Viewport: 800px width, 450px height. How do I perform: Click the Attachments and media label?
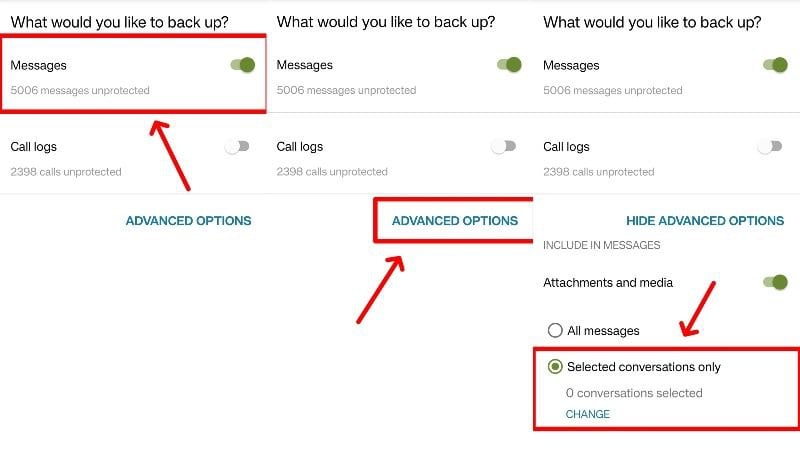click(x=608, y=283)
